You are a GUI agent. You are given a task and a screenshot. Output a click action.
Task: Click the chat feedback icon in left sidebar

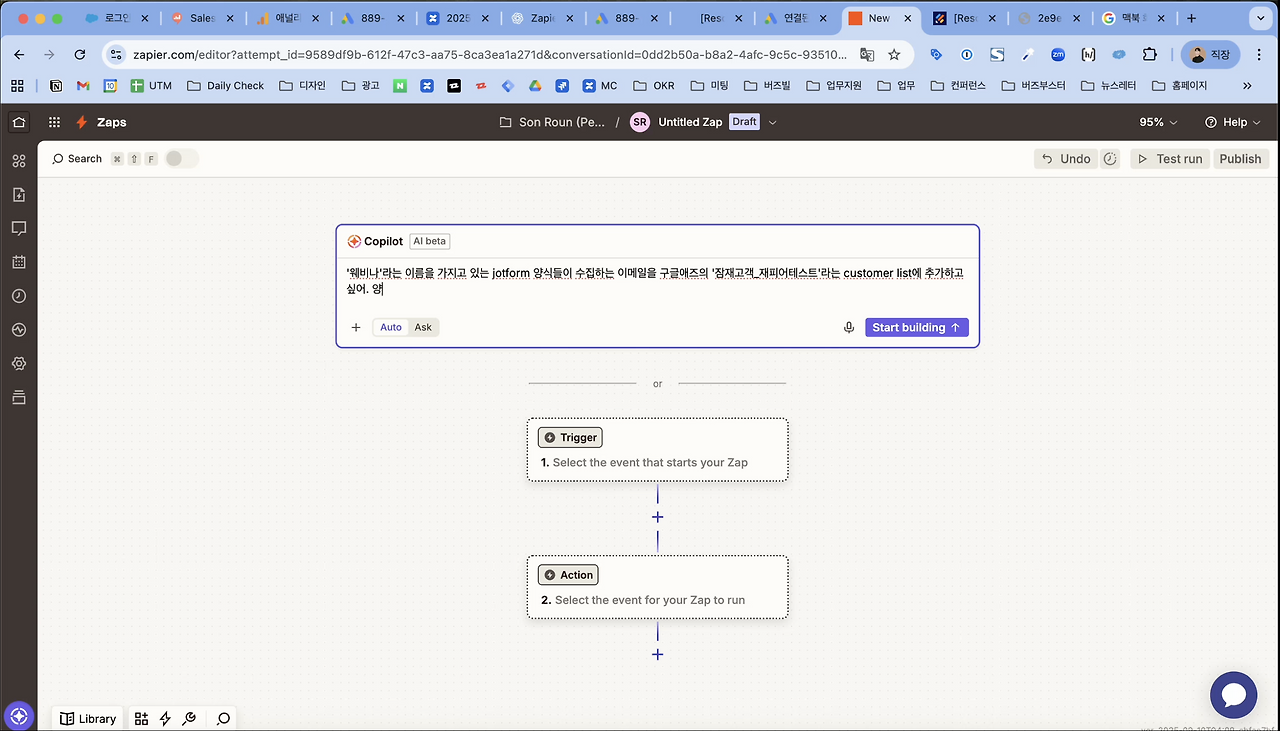pos(18,228)
